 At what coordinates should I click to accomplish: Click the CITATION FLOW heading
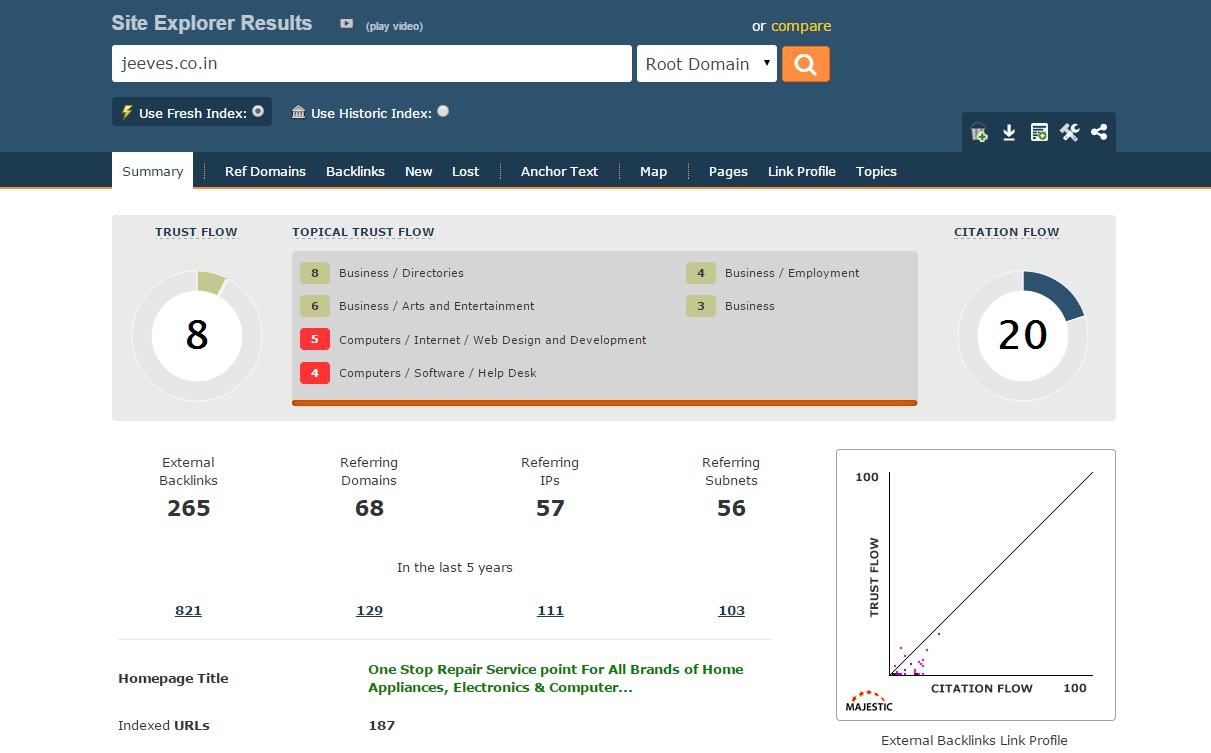point(1006,232)
